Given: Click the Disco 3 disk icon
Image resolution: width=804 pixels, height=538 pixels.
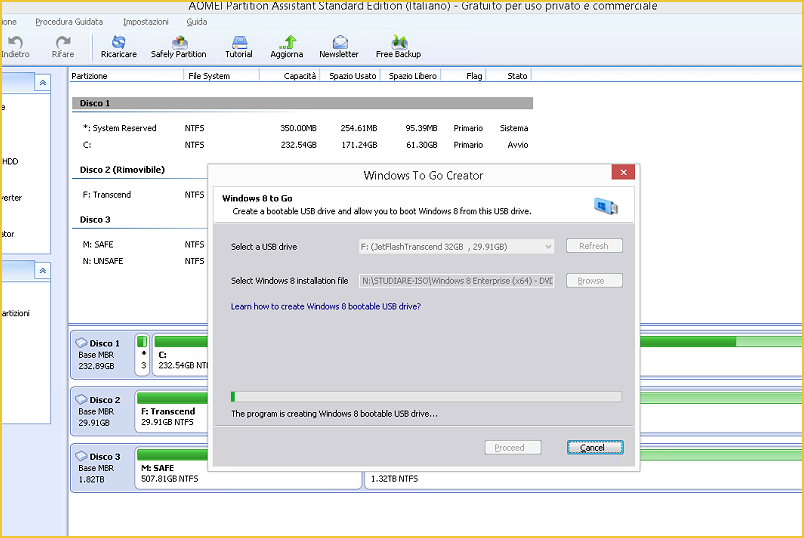Looking at the screenshot, I should [81, 456].
